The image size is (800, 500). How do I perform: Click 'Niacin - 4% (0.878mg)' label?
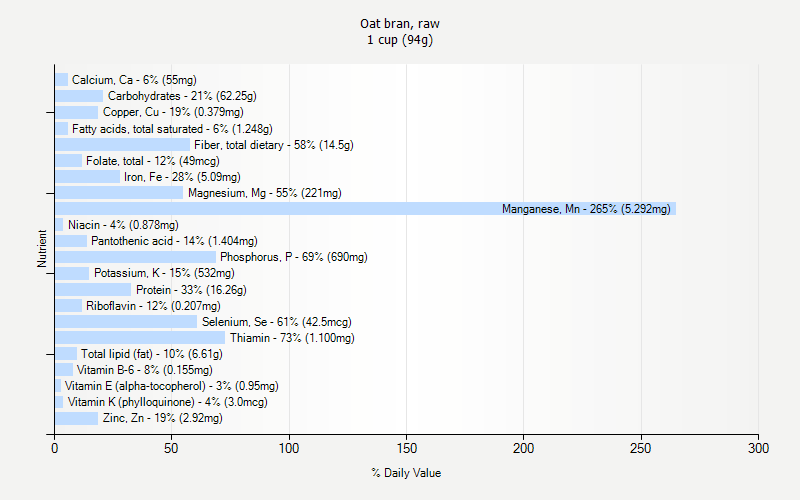[x=123, y=225]
